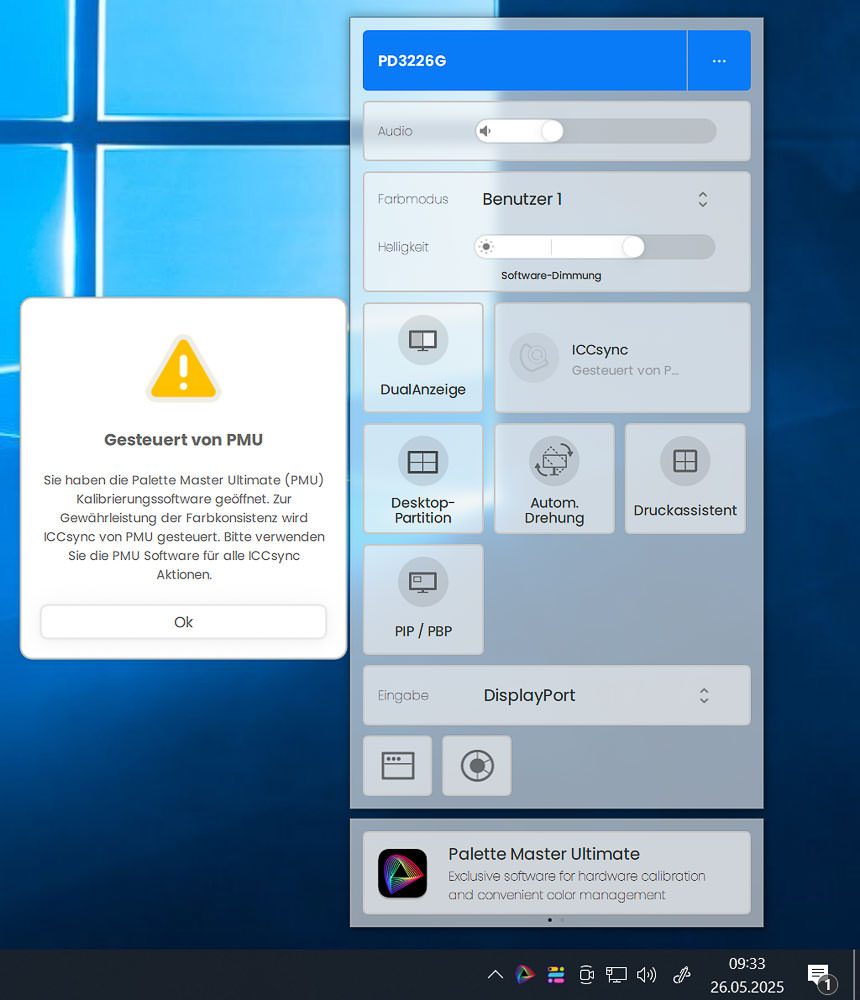Toggle Autom. Drehung tile

click(554, 478)
